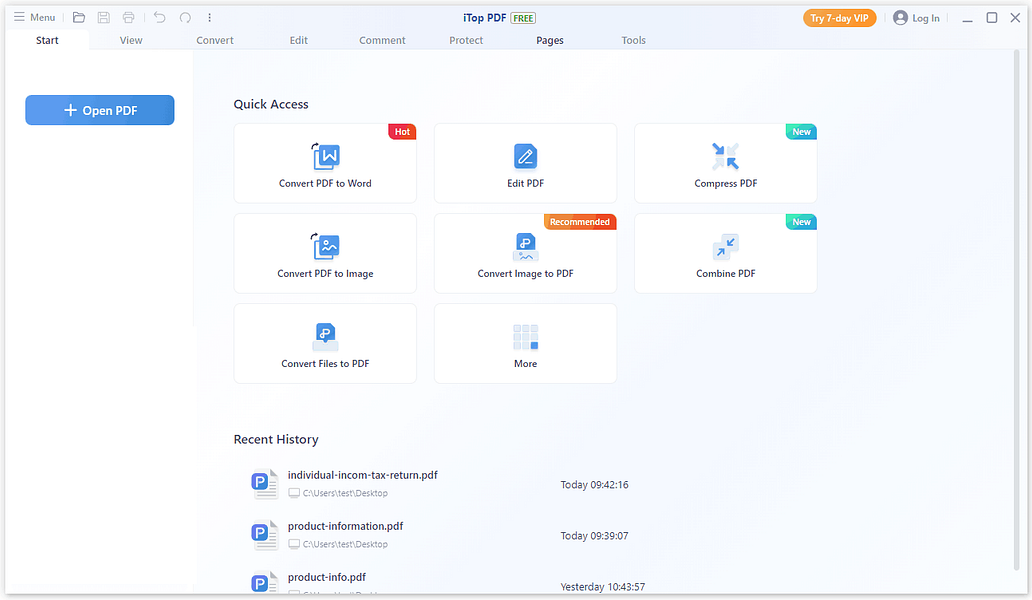The width and height of the screenshot is (1032, 600).
Task: Click the vertical scrollbar on the right
Action: pos(1018,309)
